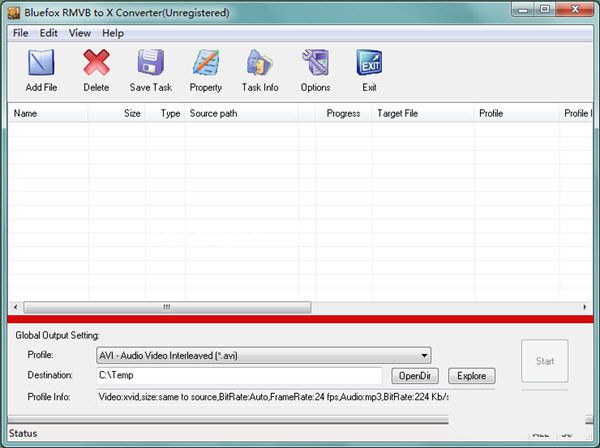Click the Target File column header
This screenshot has height=448, width=600.
423,114
